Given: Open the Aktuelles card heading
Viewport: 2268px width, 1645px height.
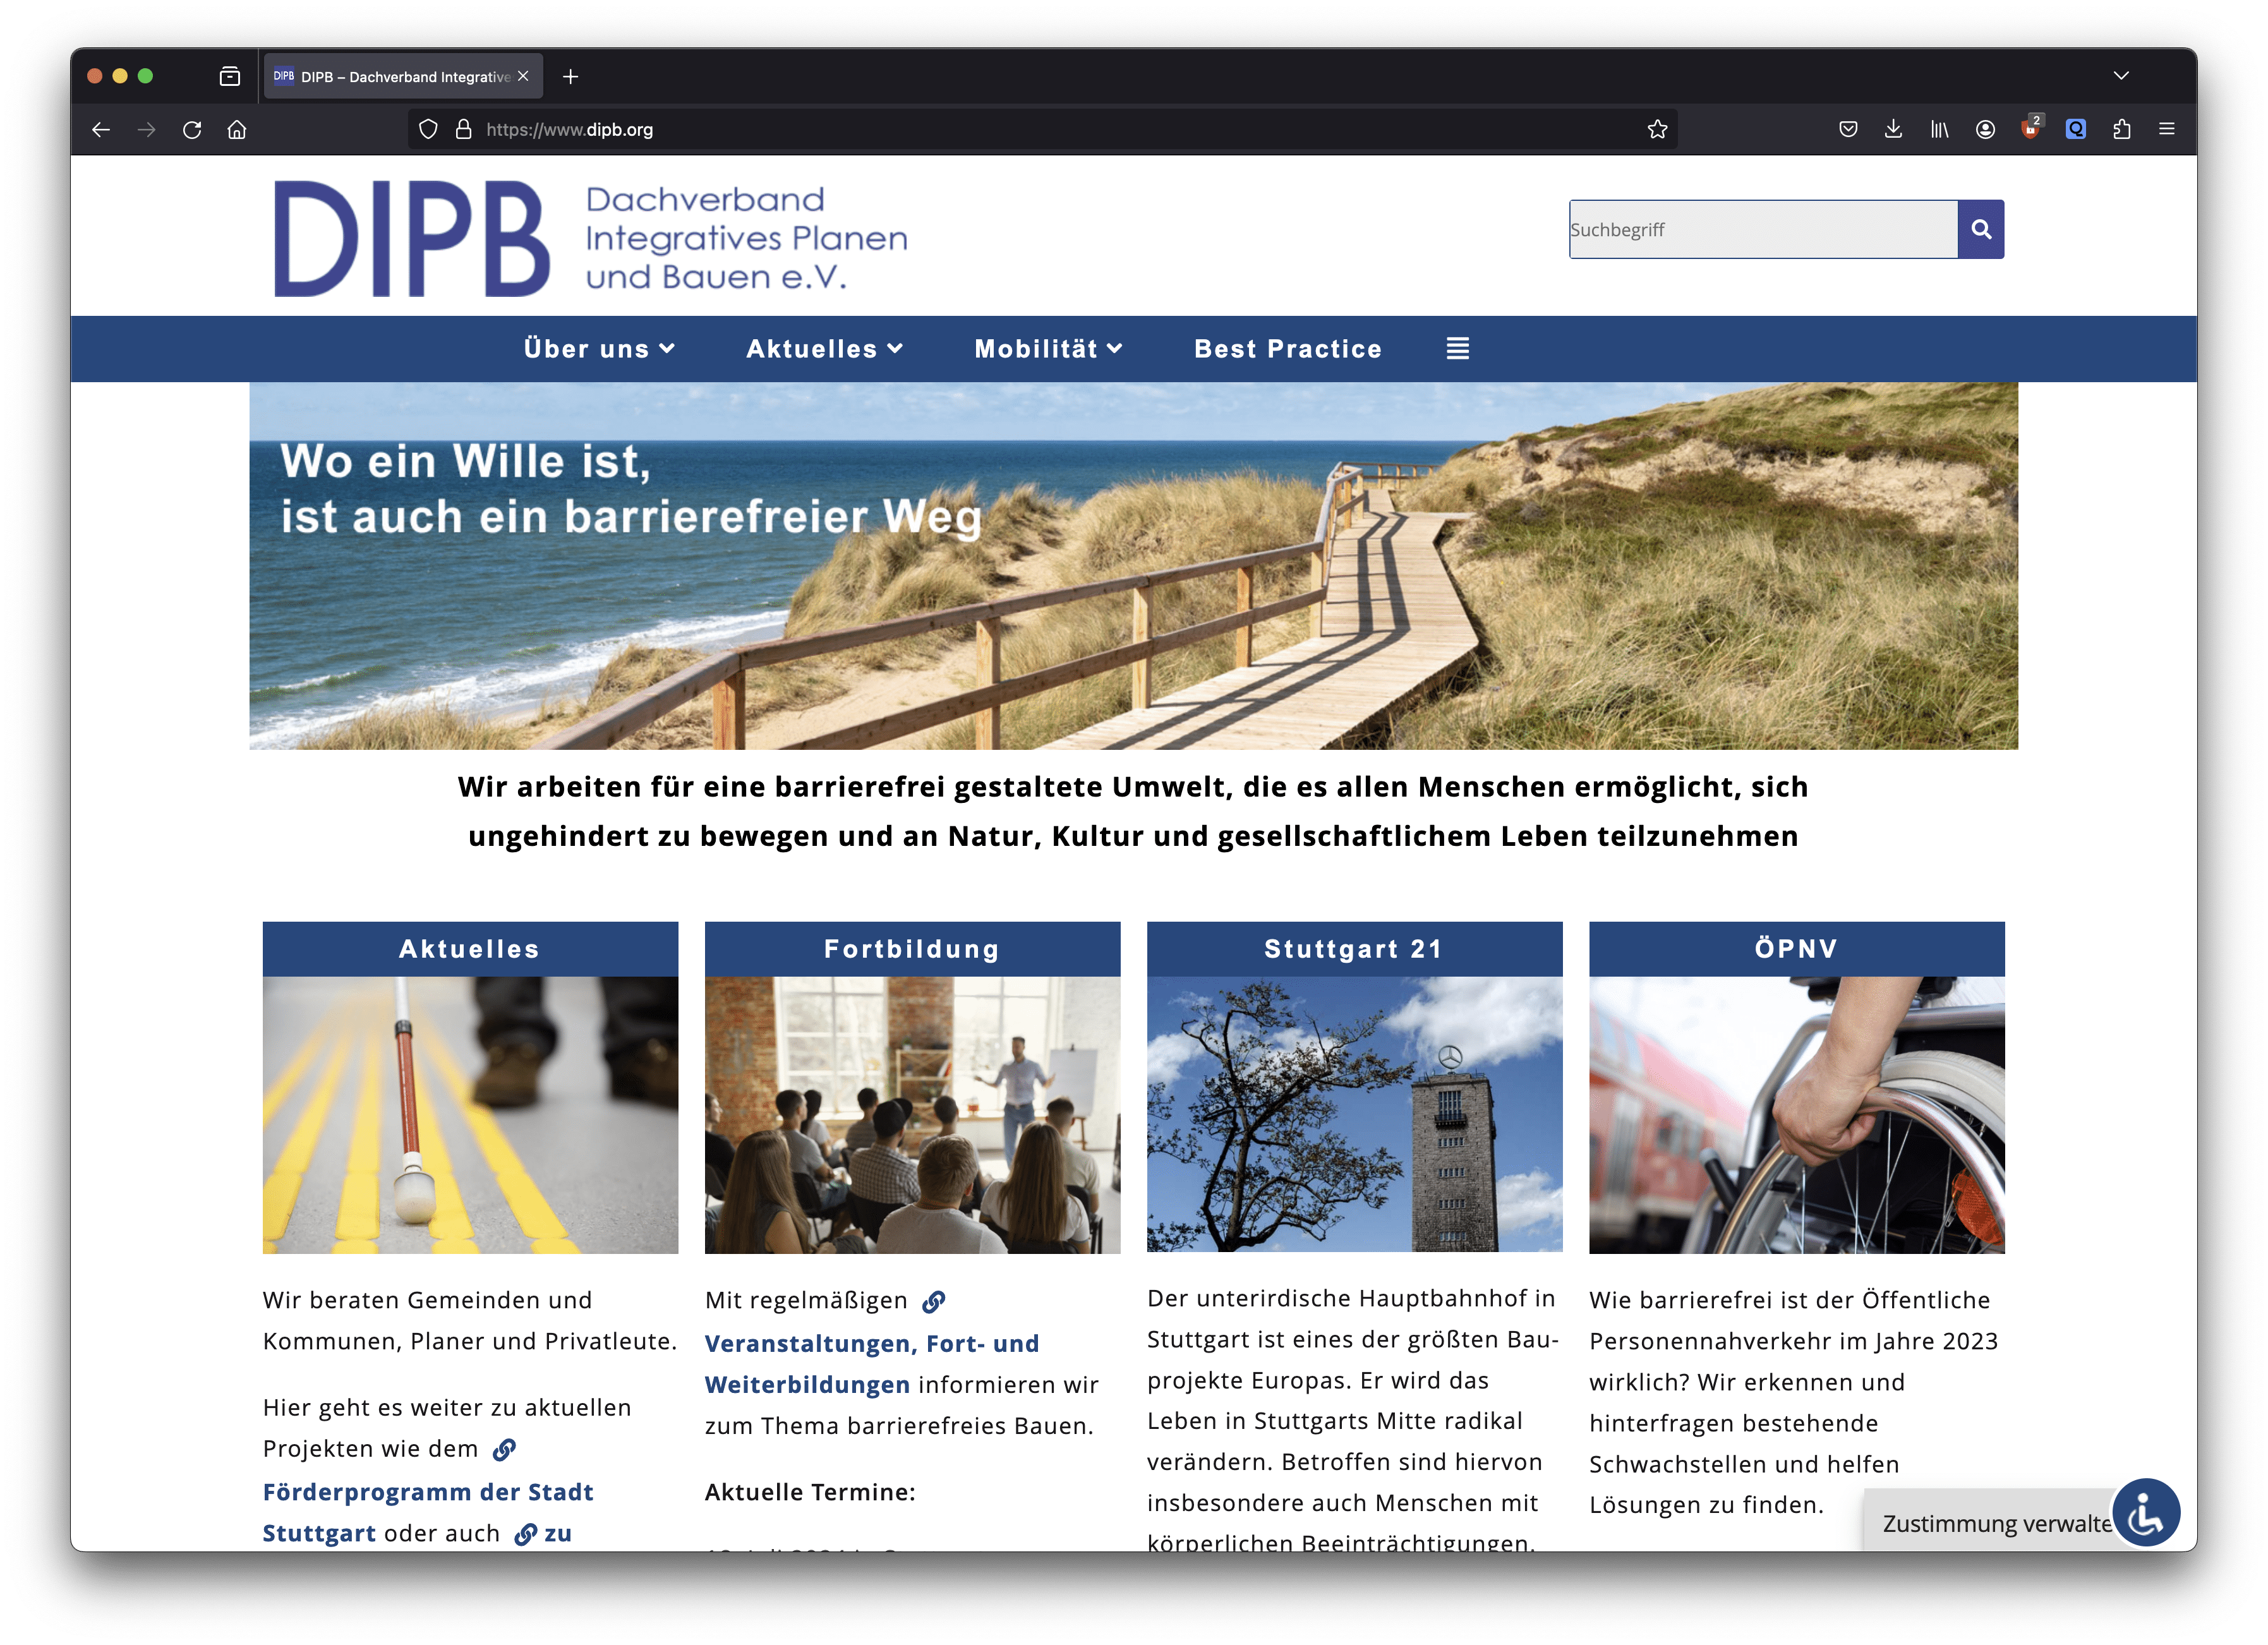Looking at the screenshot, I should pyautogui.click(x=470, y=948).
